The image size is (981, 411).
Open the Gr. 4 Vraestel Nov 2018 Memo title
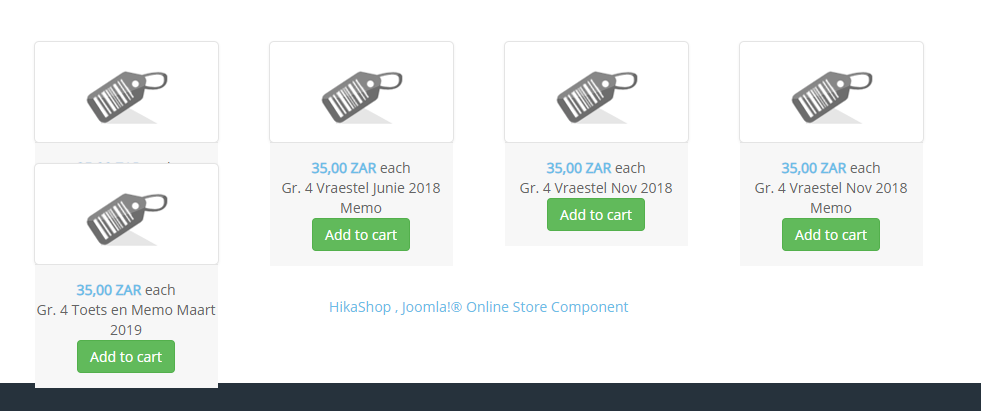(x=831, y=198)
